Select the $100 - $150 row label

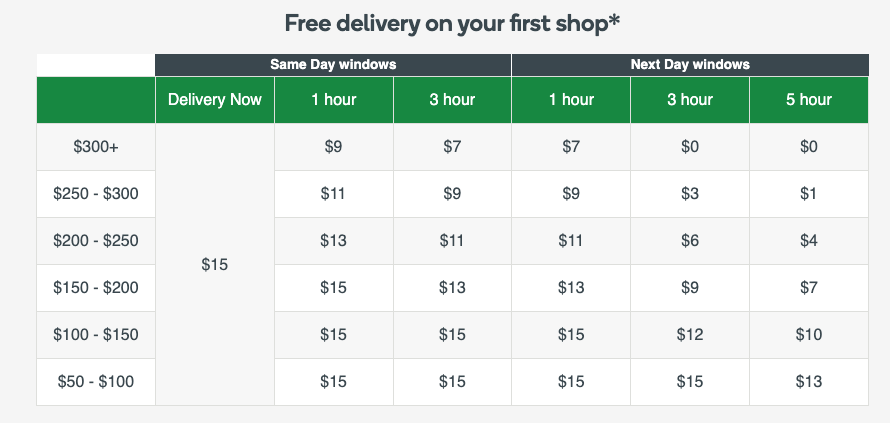point(96,335)
